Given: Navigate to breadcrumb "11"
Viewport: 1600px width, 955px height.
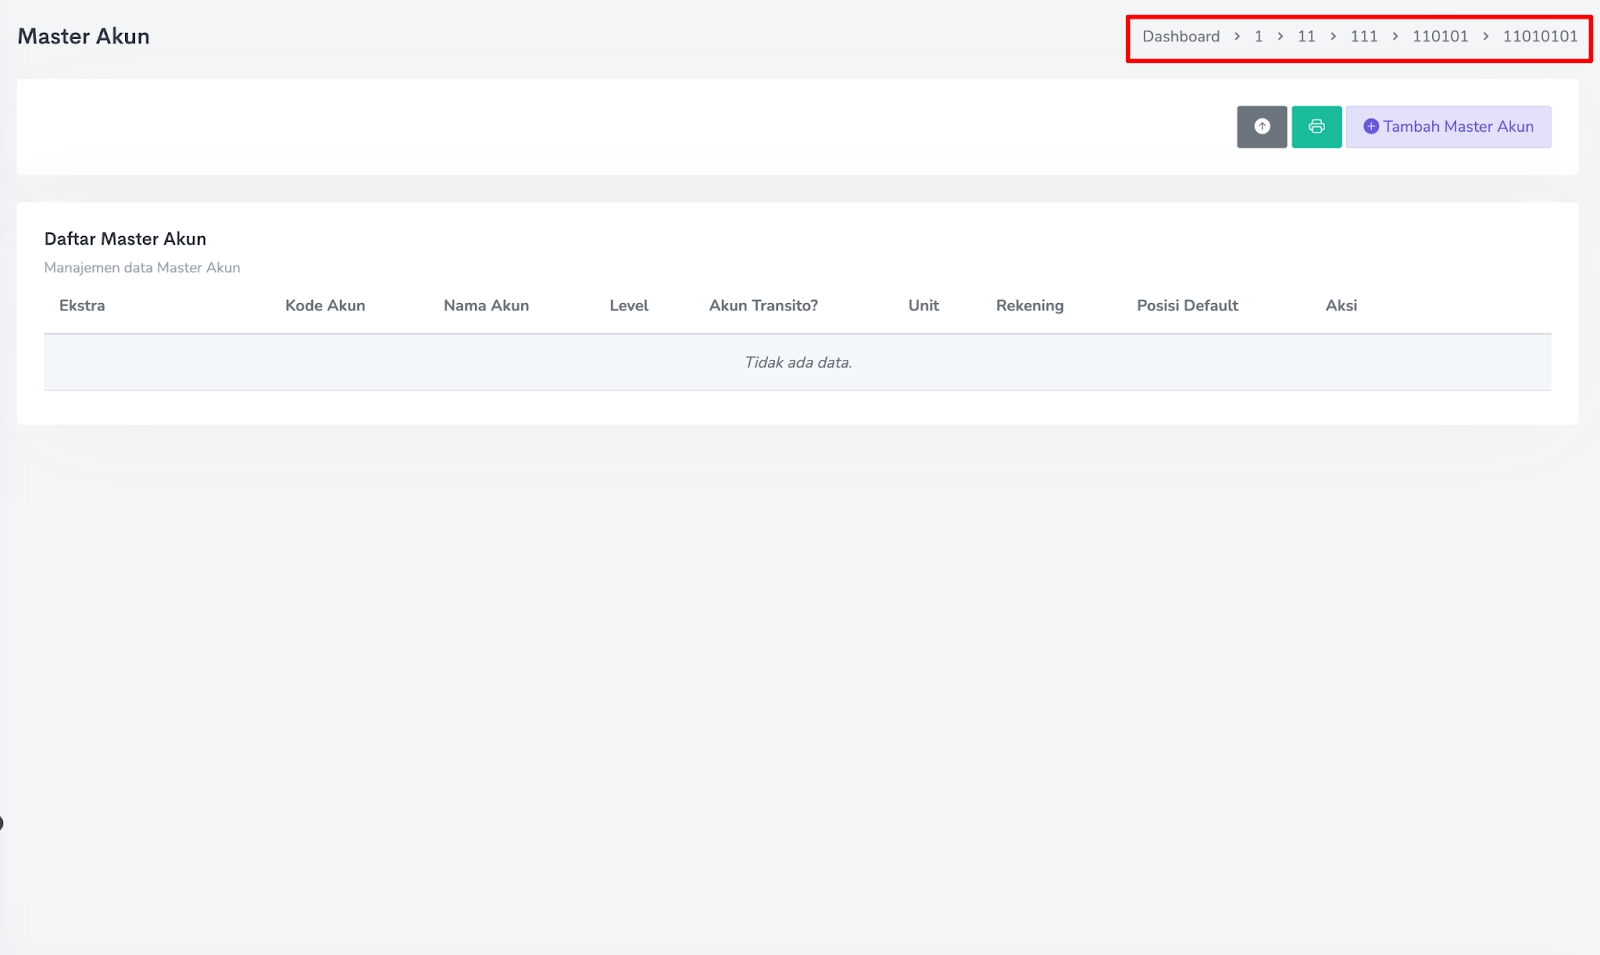Looking at the screenshot, I should click(1306, 37).
